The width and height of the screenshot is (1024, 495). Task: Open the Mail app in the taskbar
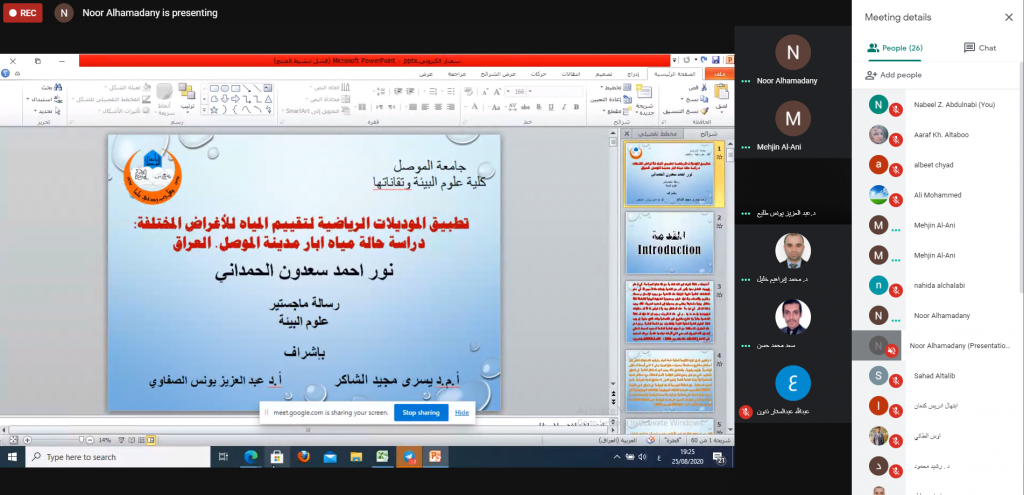pyautogui.click(x=330, y=457)
